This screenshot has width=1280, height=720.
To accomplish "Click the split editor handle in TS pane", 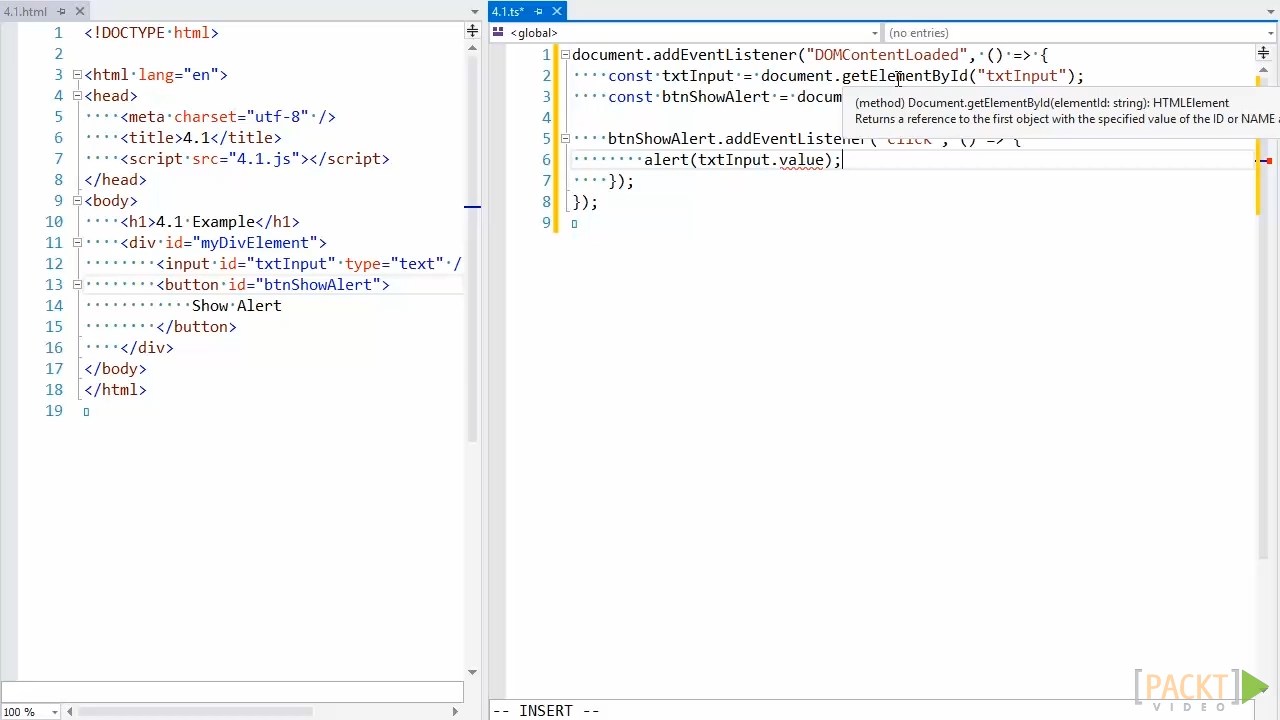I will (x=1264, y=53).
